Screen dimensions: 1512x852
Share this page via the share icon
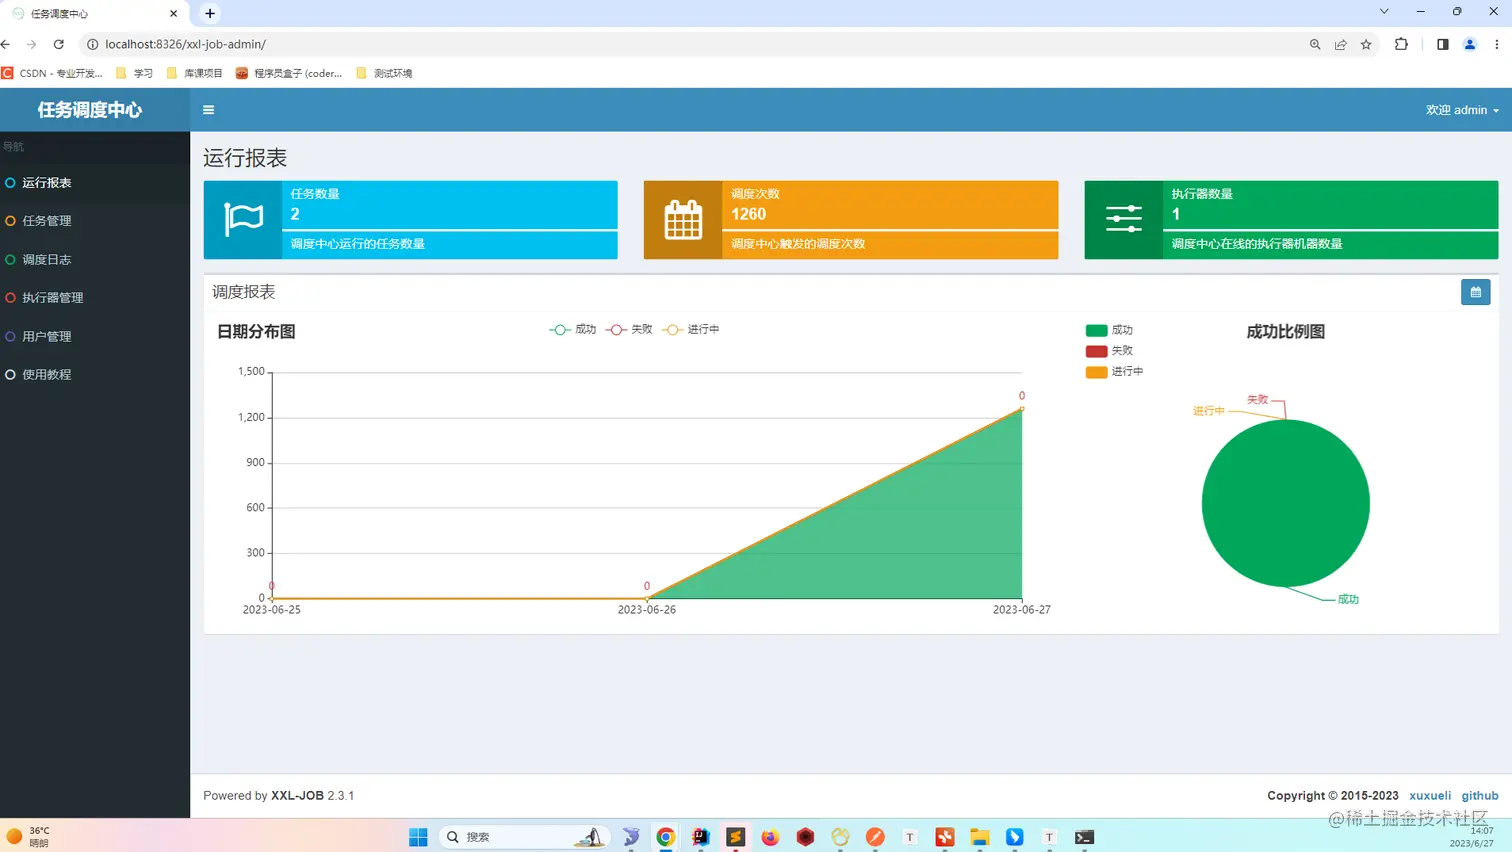(x=1340, y=44)
